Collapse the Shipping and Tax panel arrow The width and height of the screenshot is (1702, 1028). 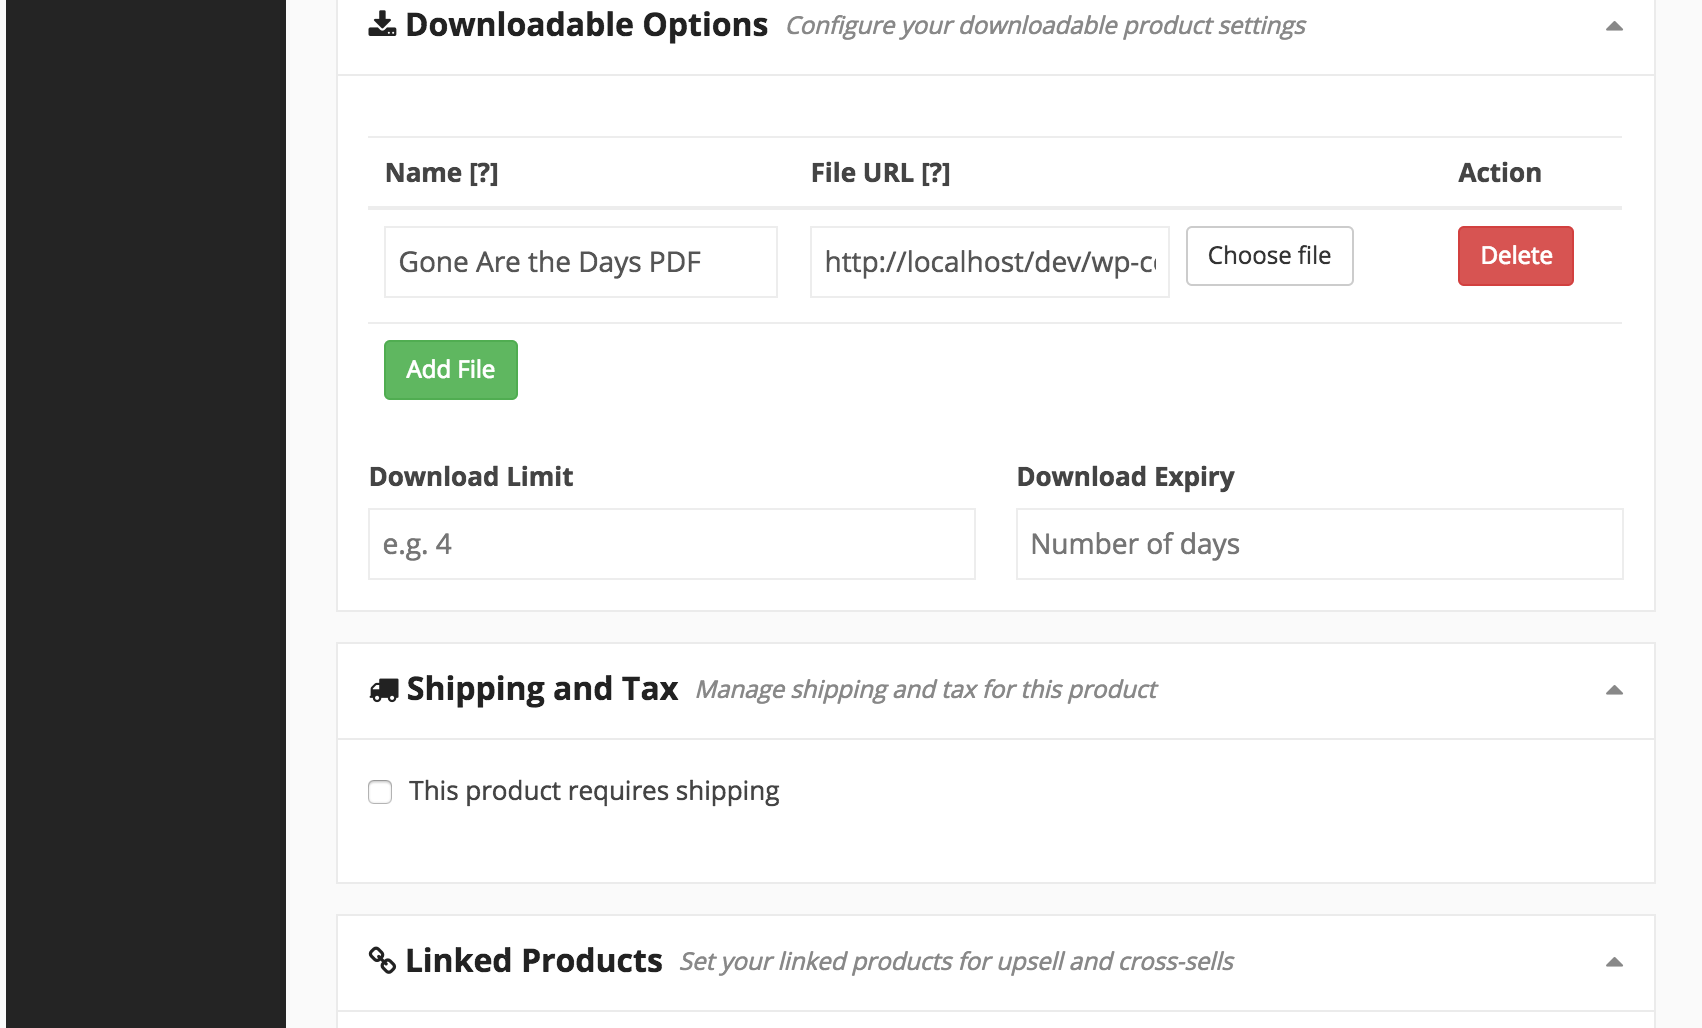pyautogui.click(x=1614, y=690)
